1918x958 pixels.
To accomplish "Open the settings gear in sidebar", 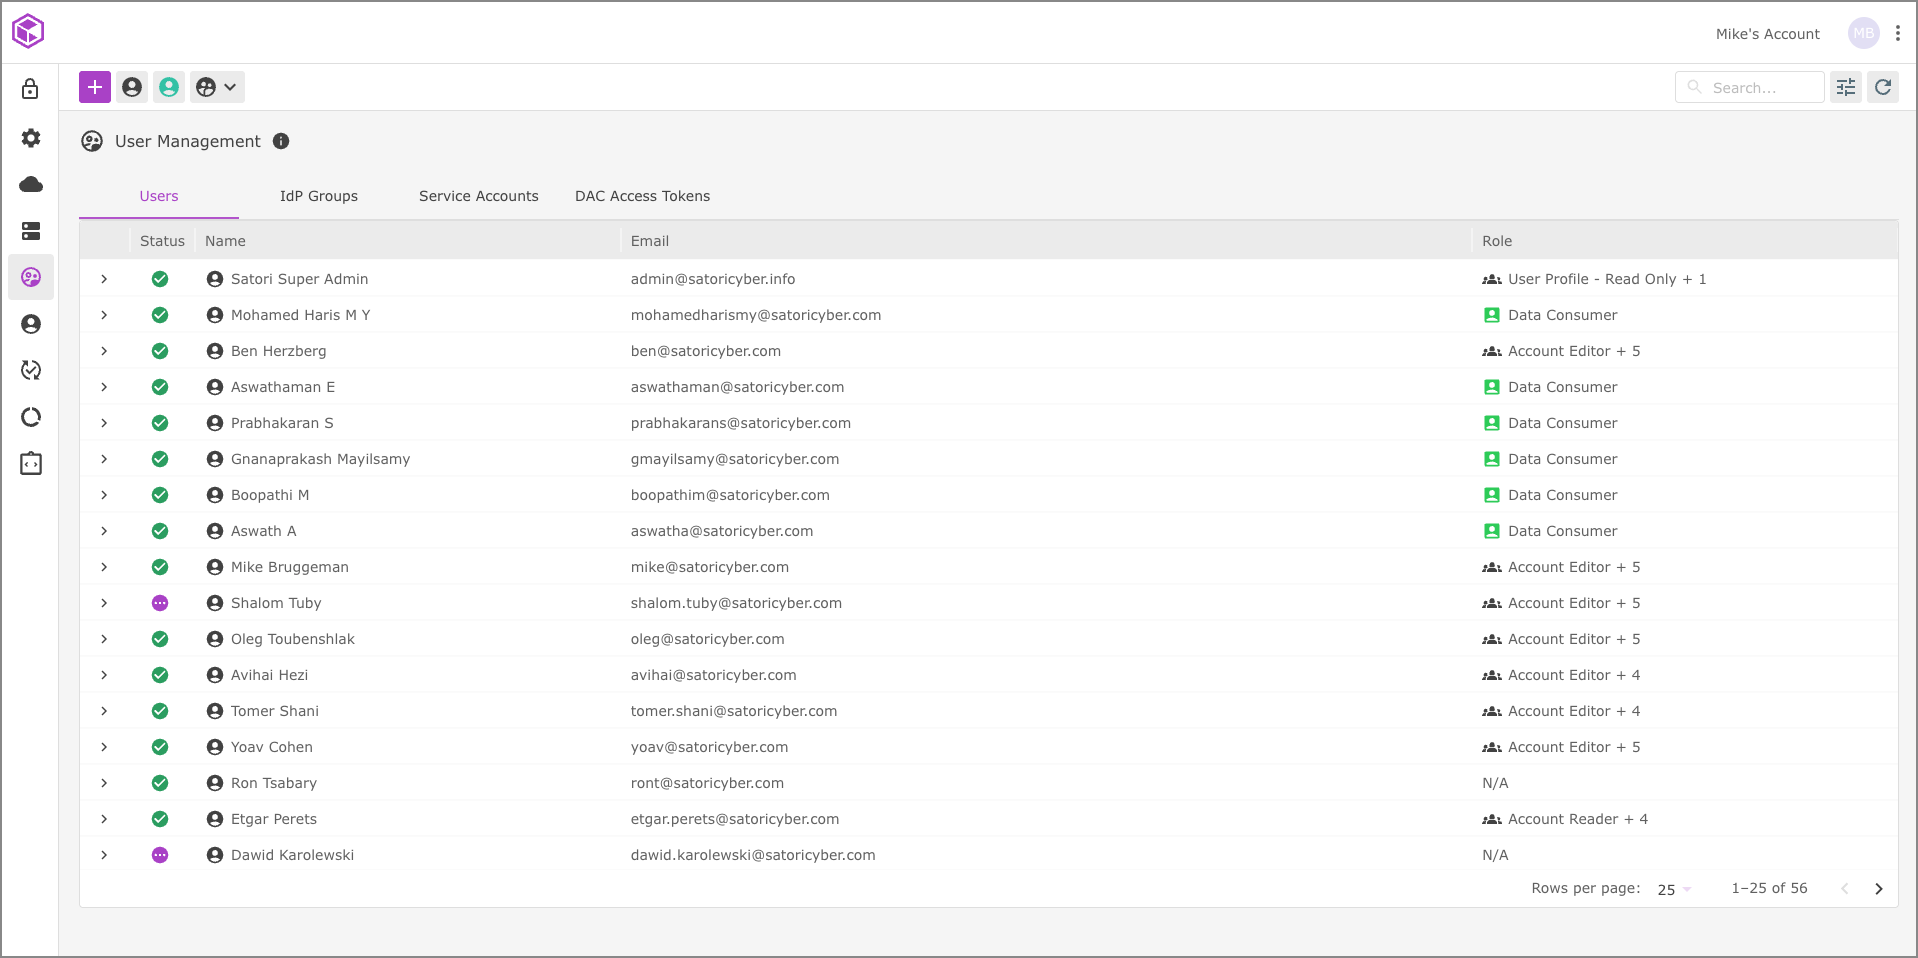I will (31, 138).
